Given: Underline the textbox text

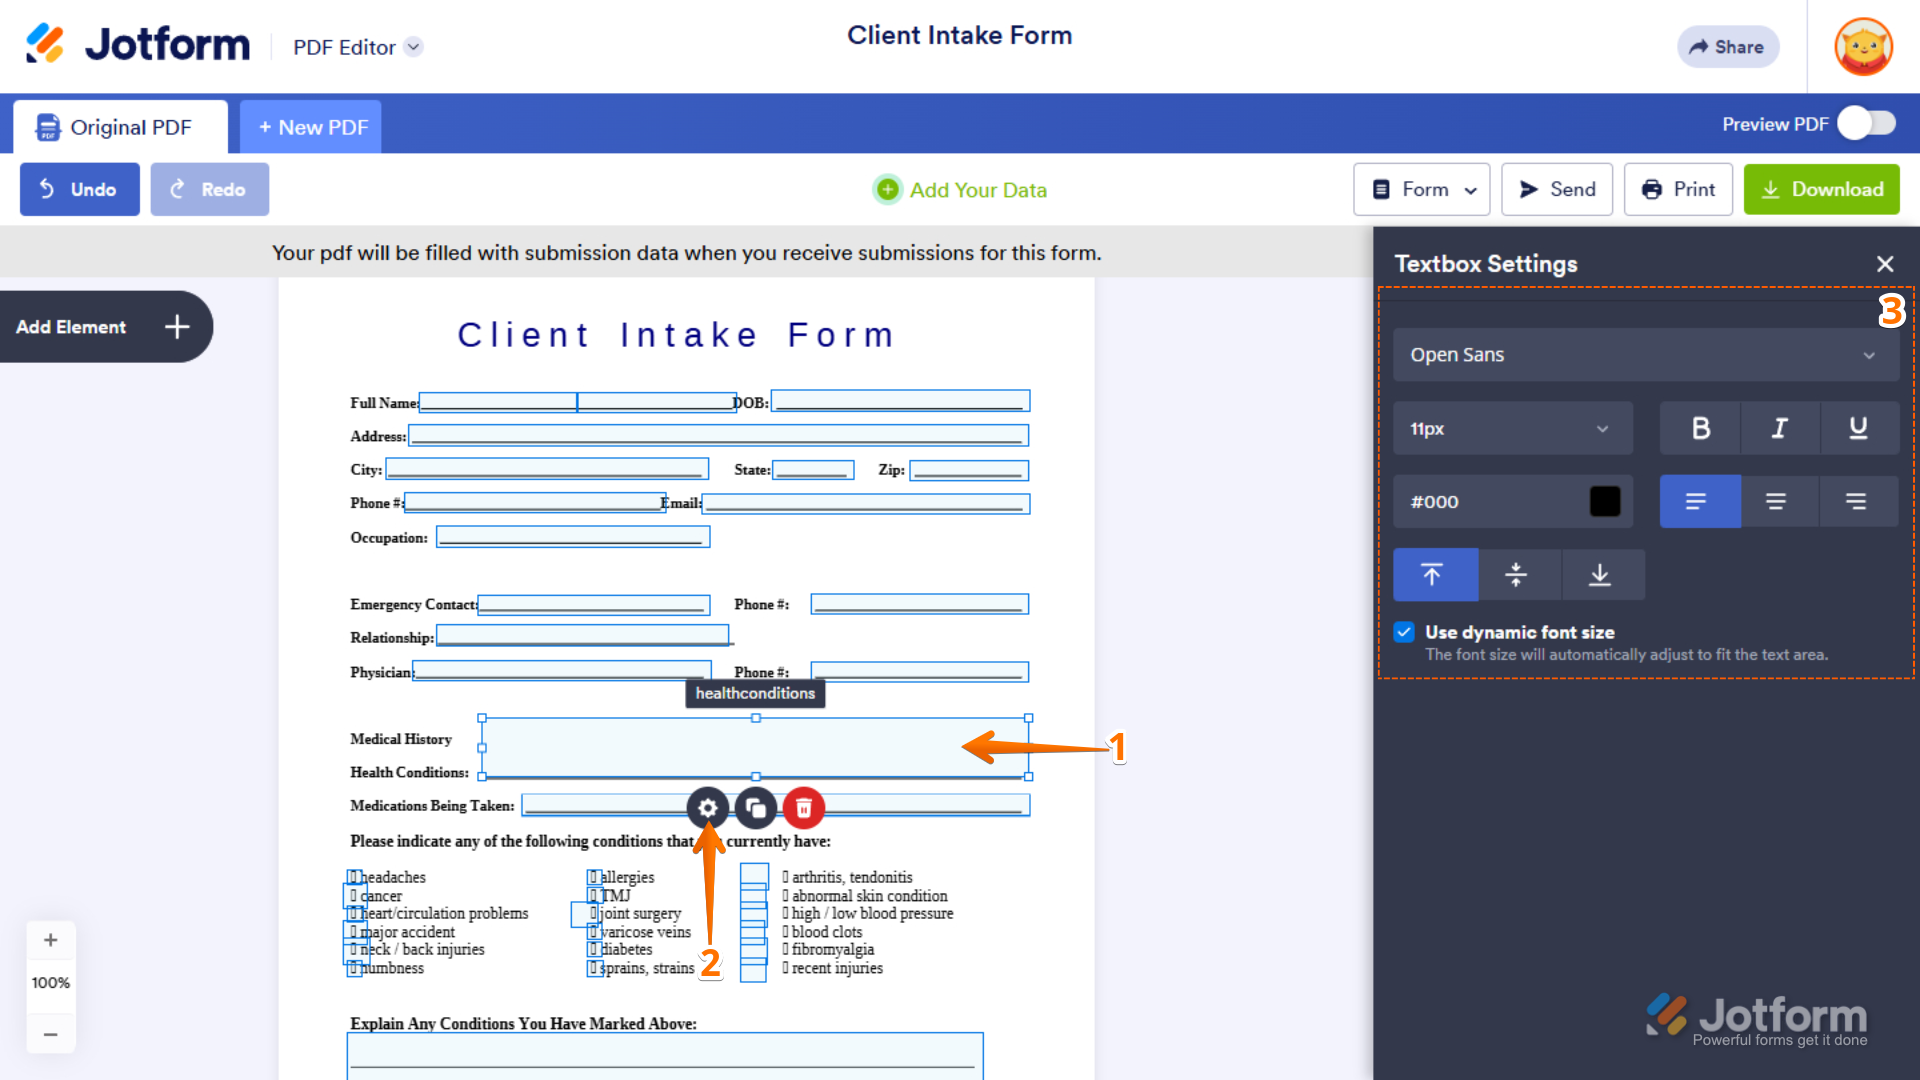Looking at the screenshot, I should (1858, 429).
